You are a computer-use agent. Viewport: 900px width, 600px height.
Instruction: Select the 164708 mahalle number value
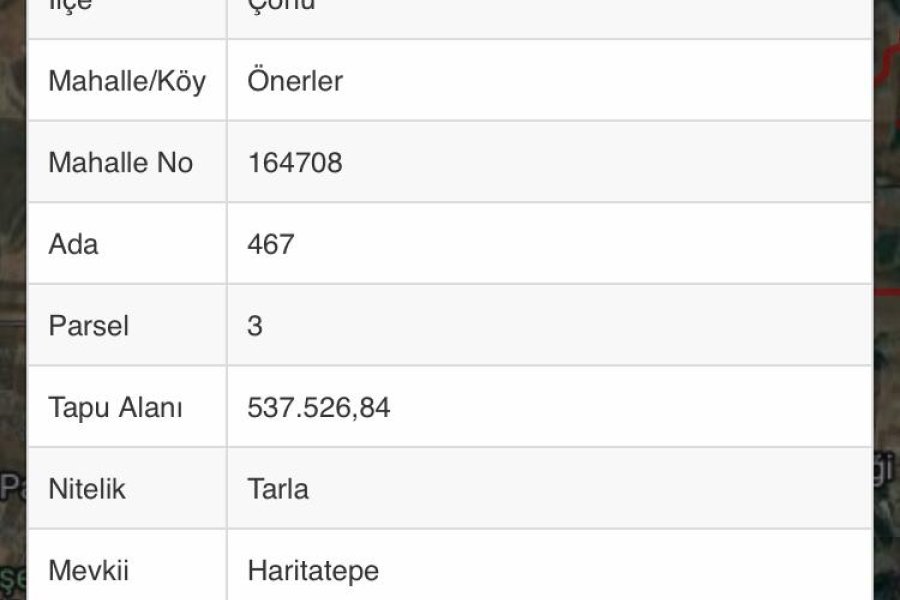[x=295, y=162]
